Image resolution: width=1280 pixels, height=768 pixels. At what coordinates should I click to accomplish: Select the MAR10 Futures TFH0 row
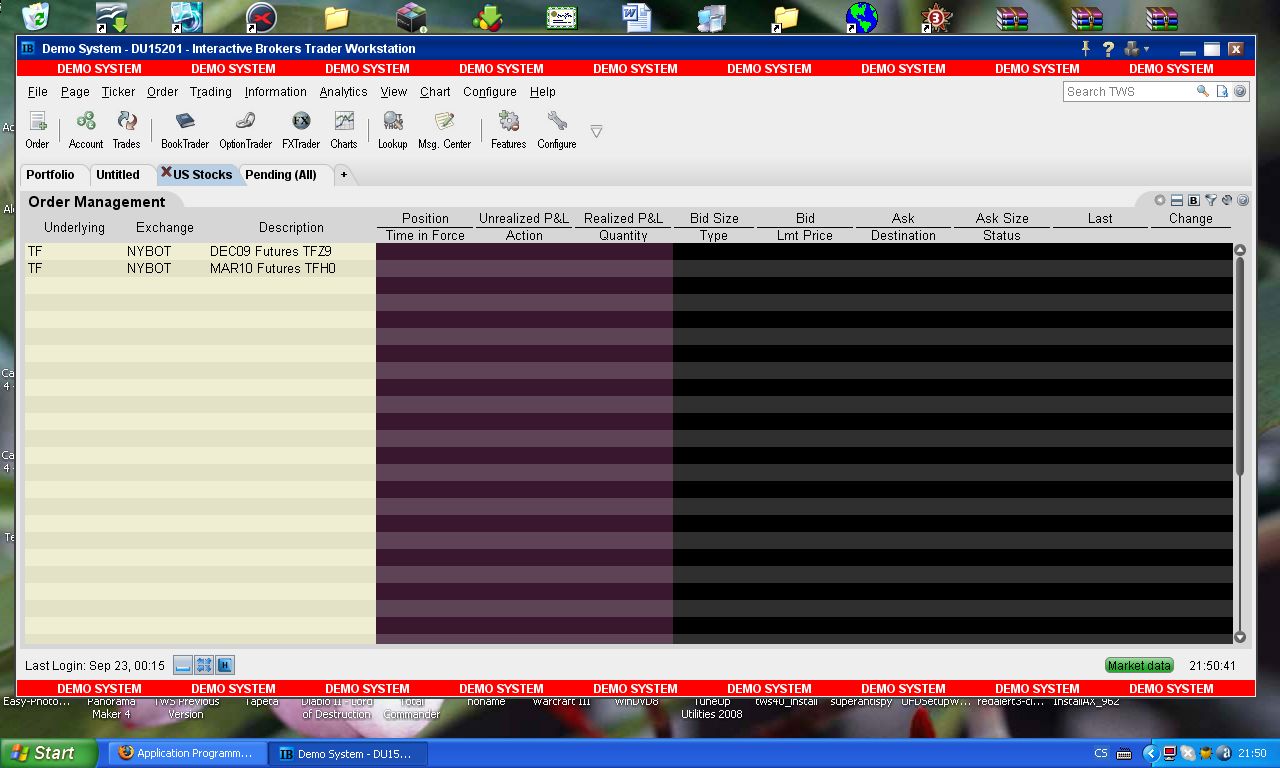pyautogui.click(x=629, y=268)
